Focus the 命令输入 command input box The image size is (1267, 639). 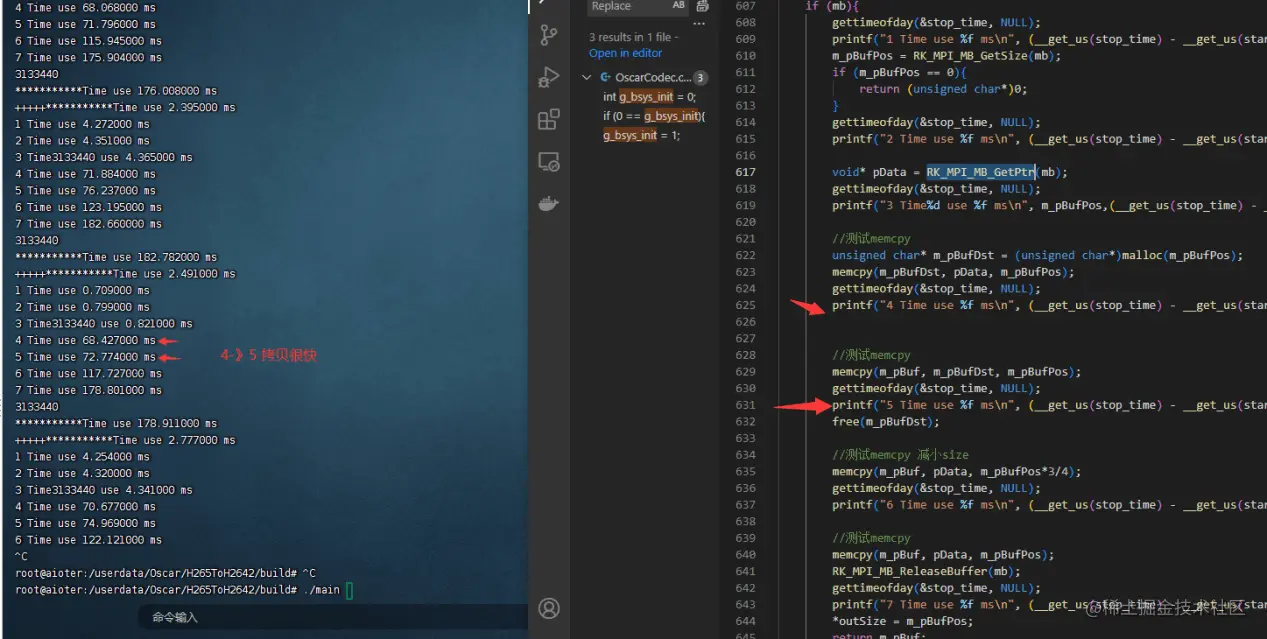coord(333,618)
